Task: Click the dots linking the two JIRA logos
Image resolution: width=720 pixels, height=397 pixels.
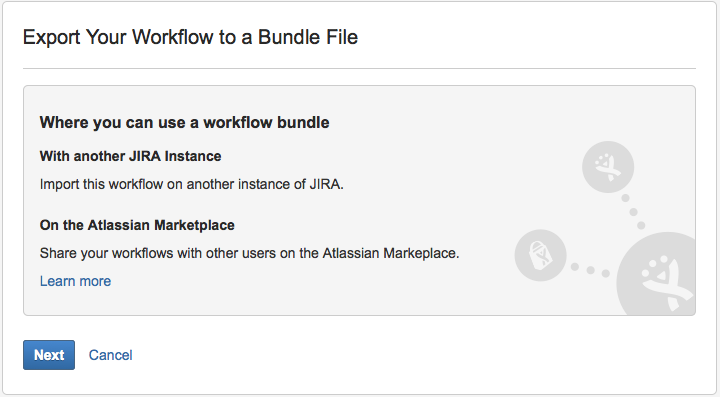Action: coord(633,212)
